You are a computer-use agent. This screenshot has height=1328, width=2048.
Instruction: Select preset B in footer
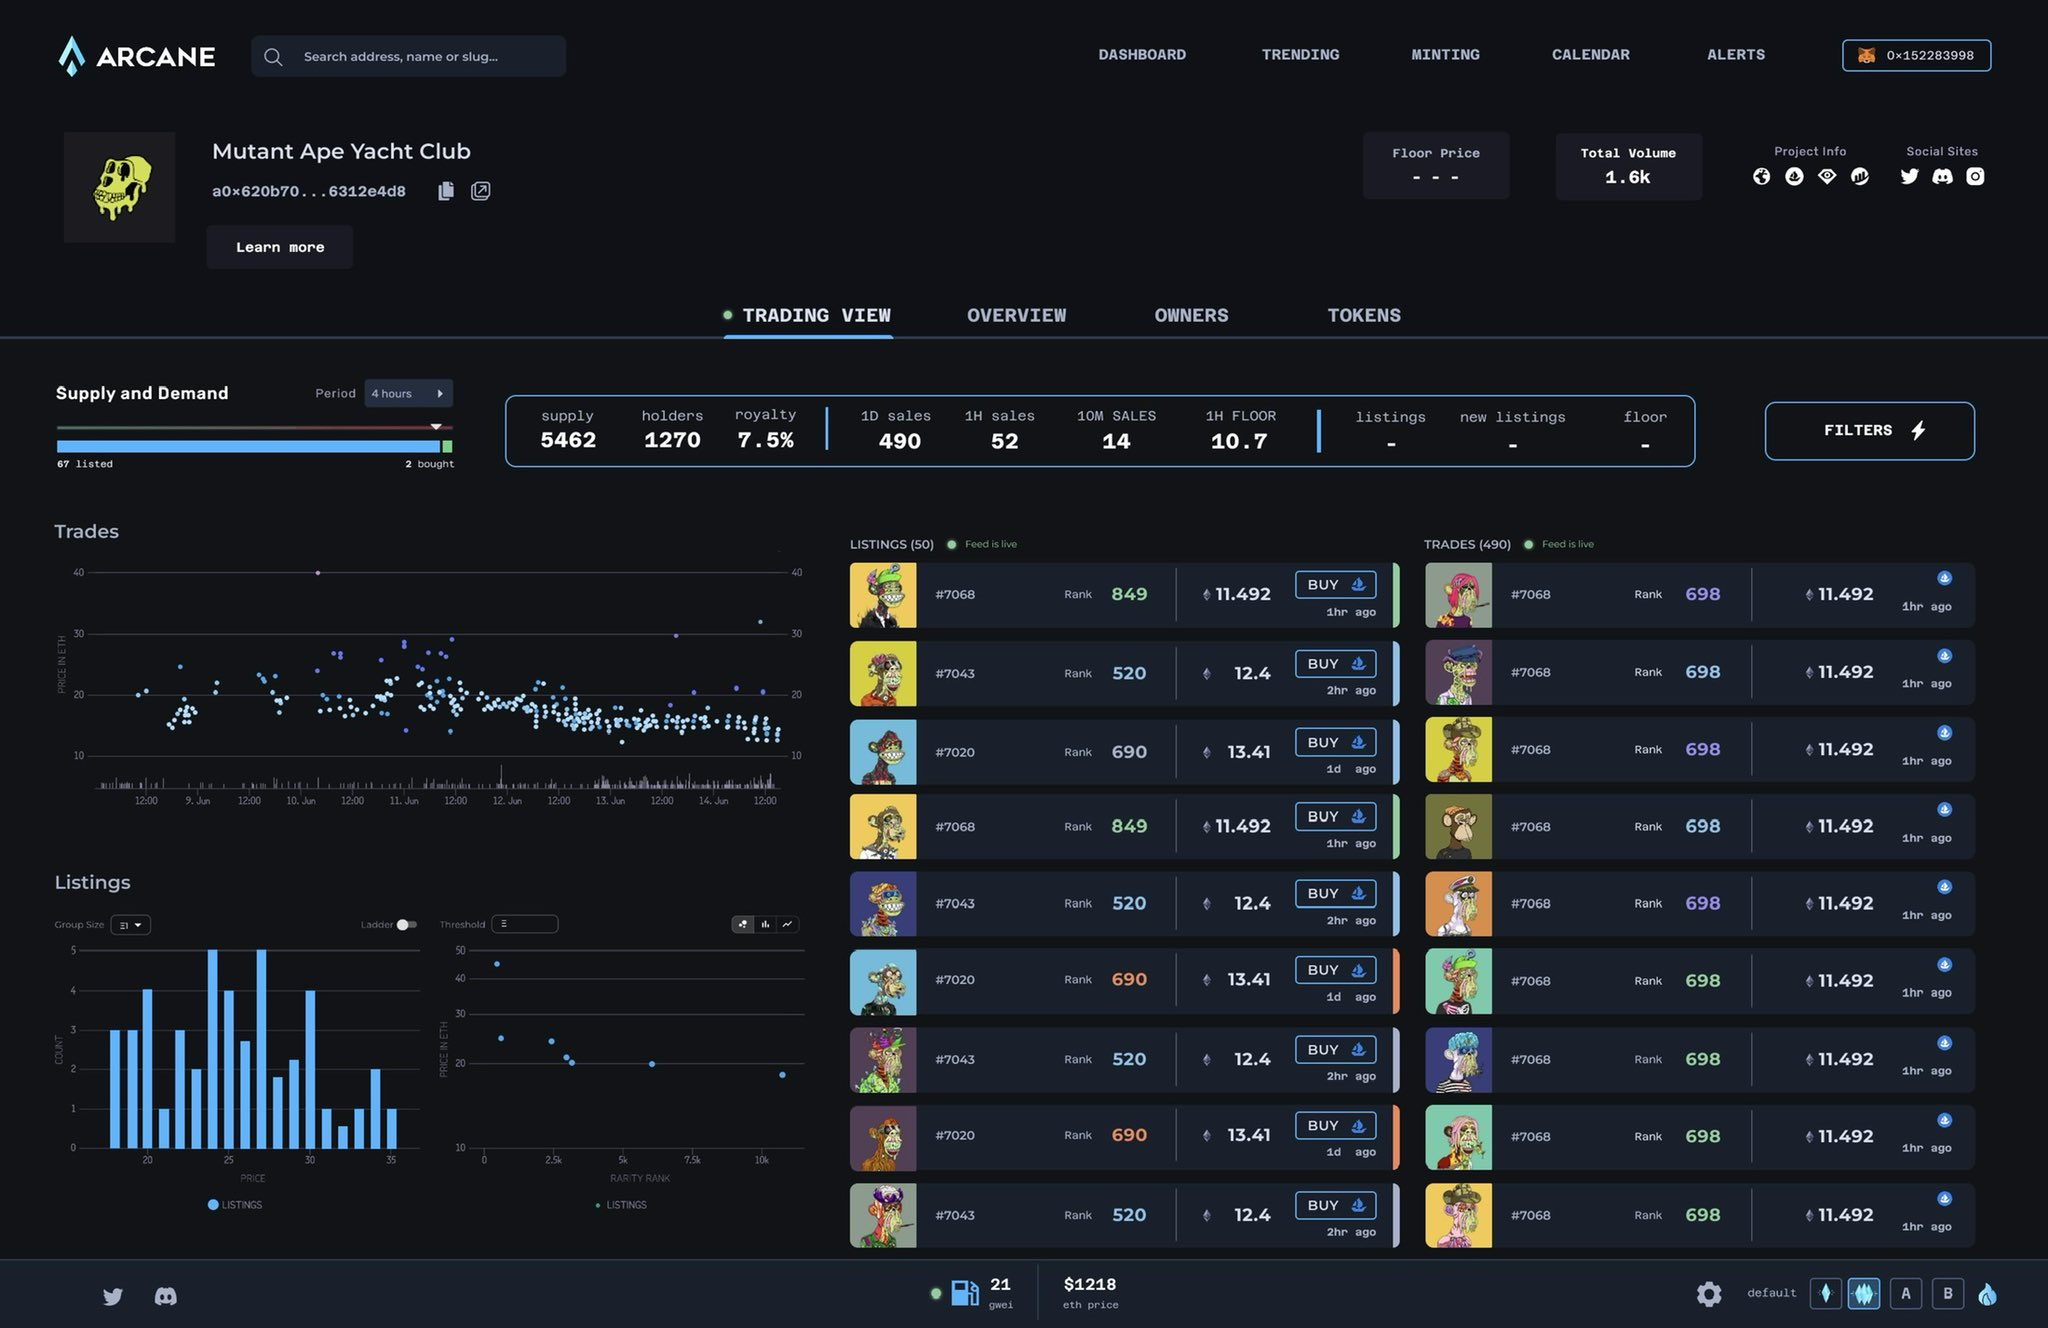coord(1947,1294)
